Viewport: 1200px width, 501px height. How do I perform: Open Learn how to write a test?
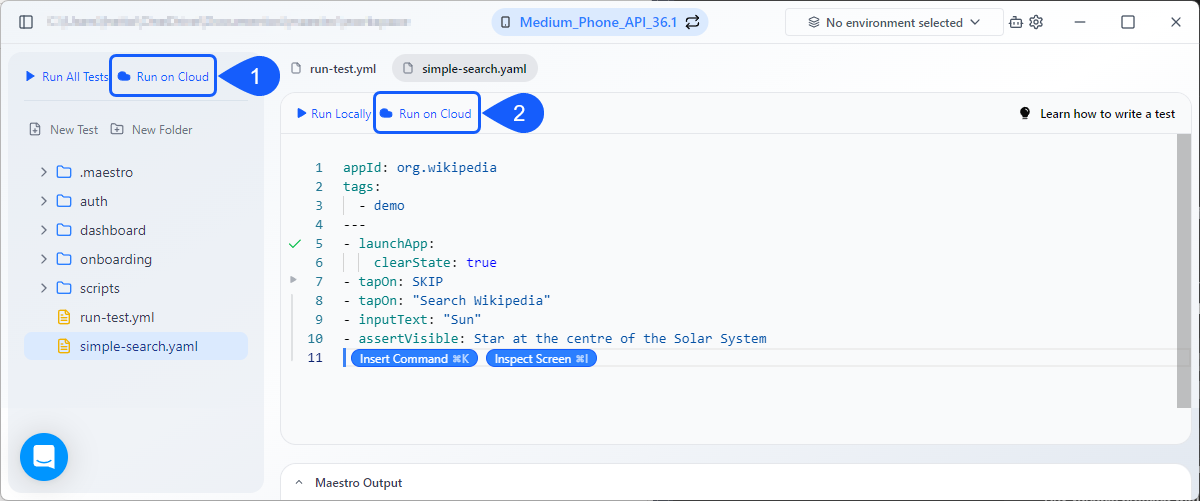point(1097,114)
